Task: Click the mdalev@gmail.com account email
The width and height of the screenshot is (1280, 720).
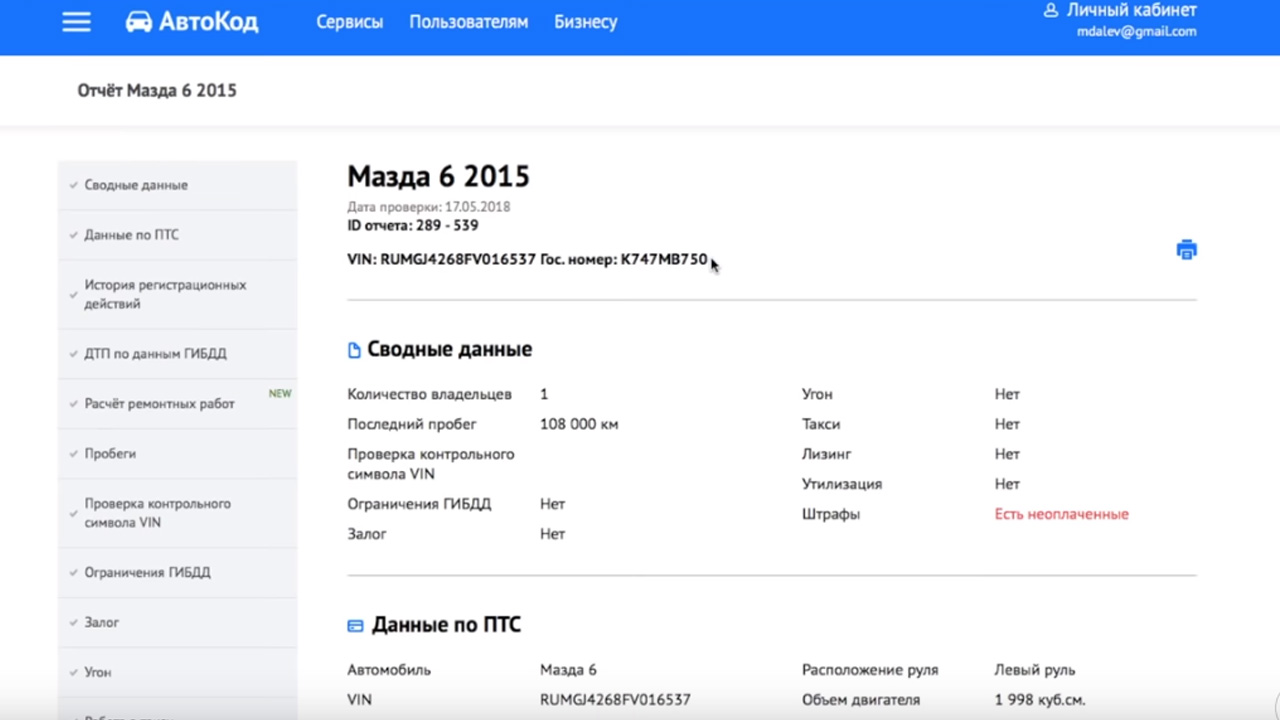Action: (1136, 31)
